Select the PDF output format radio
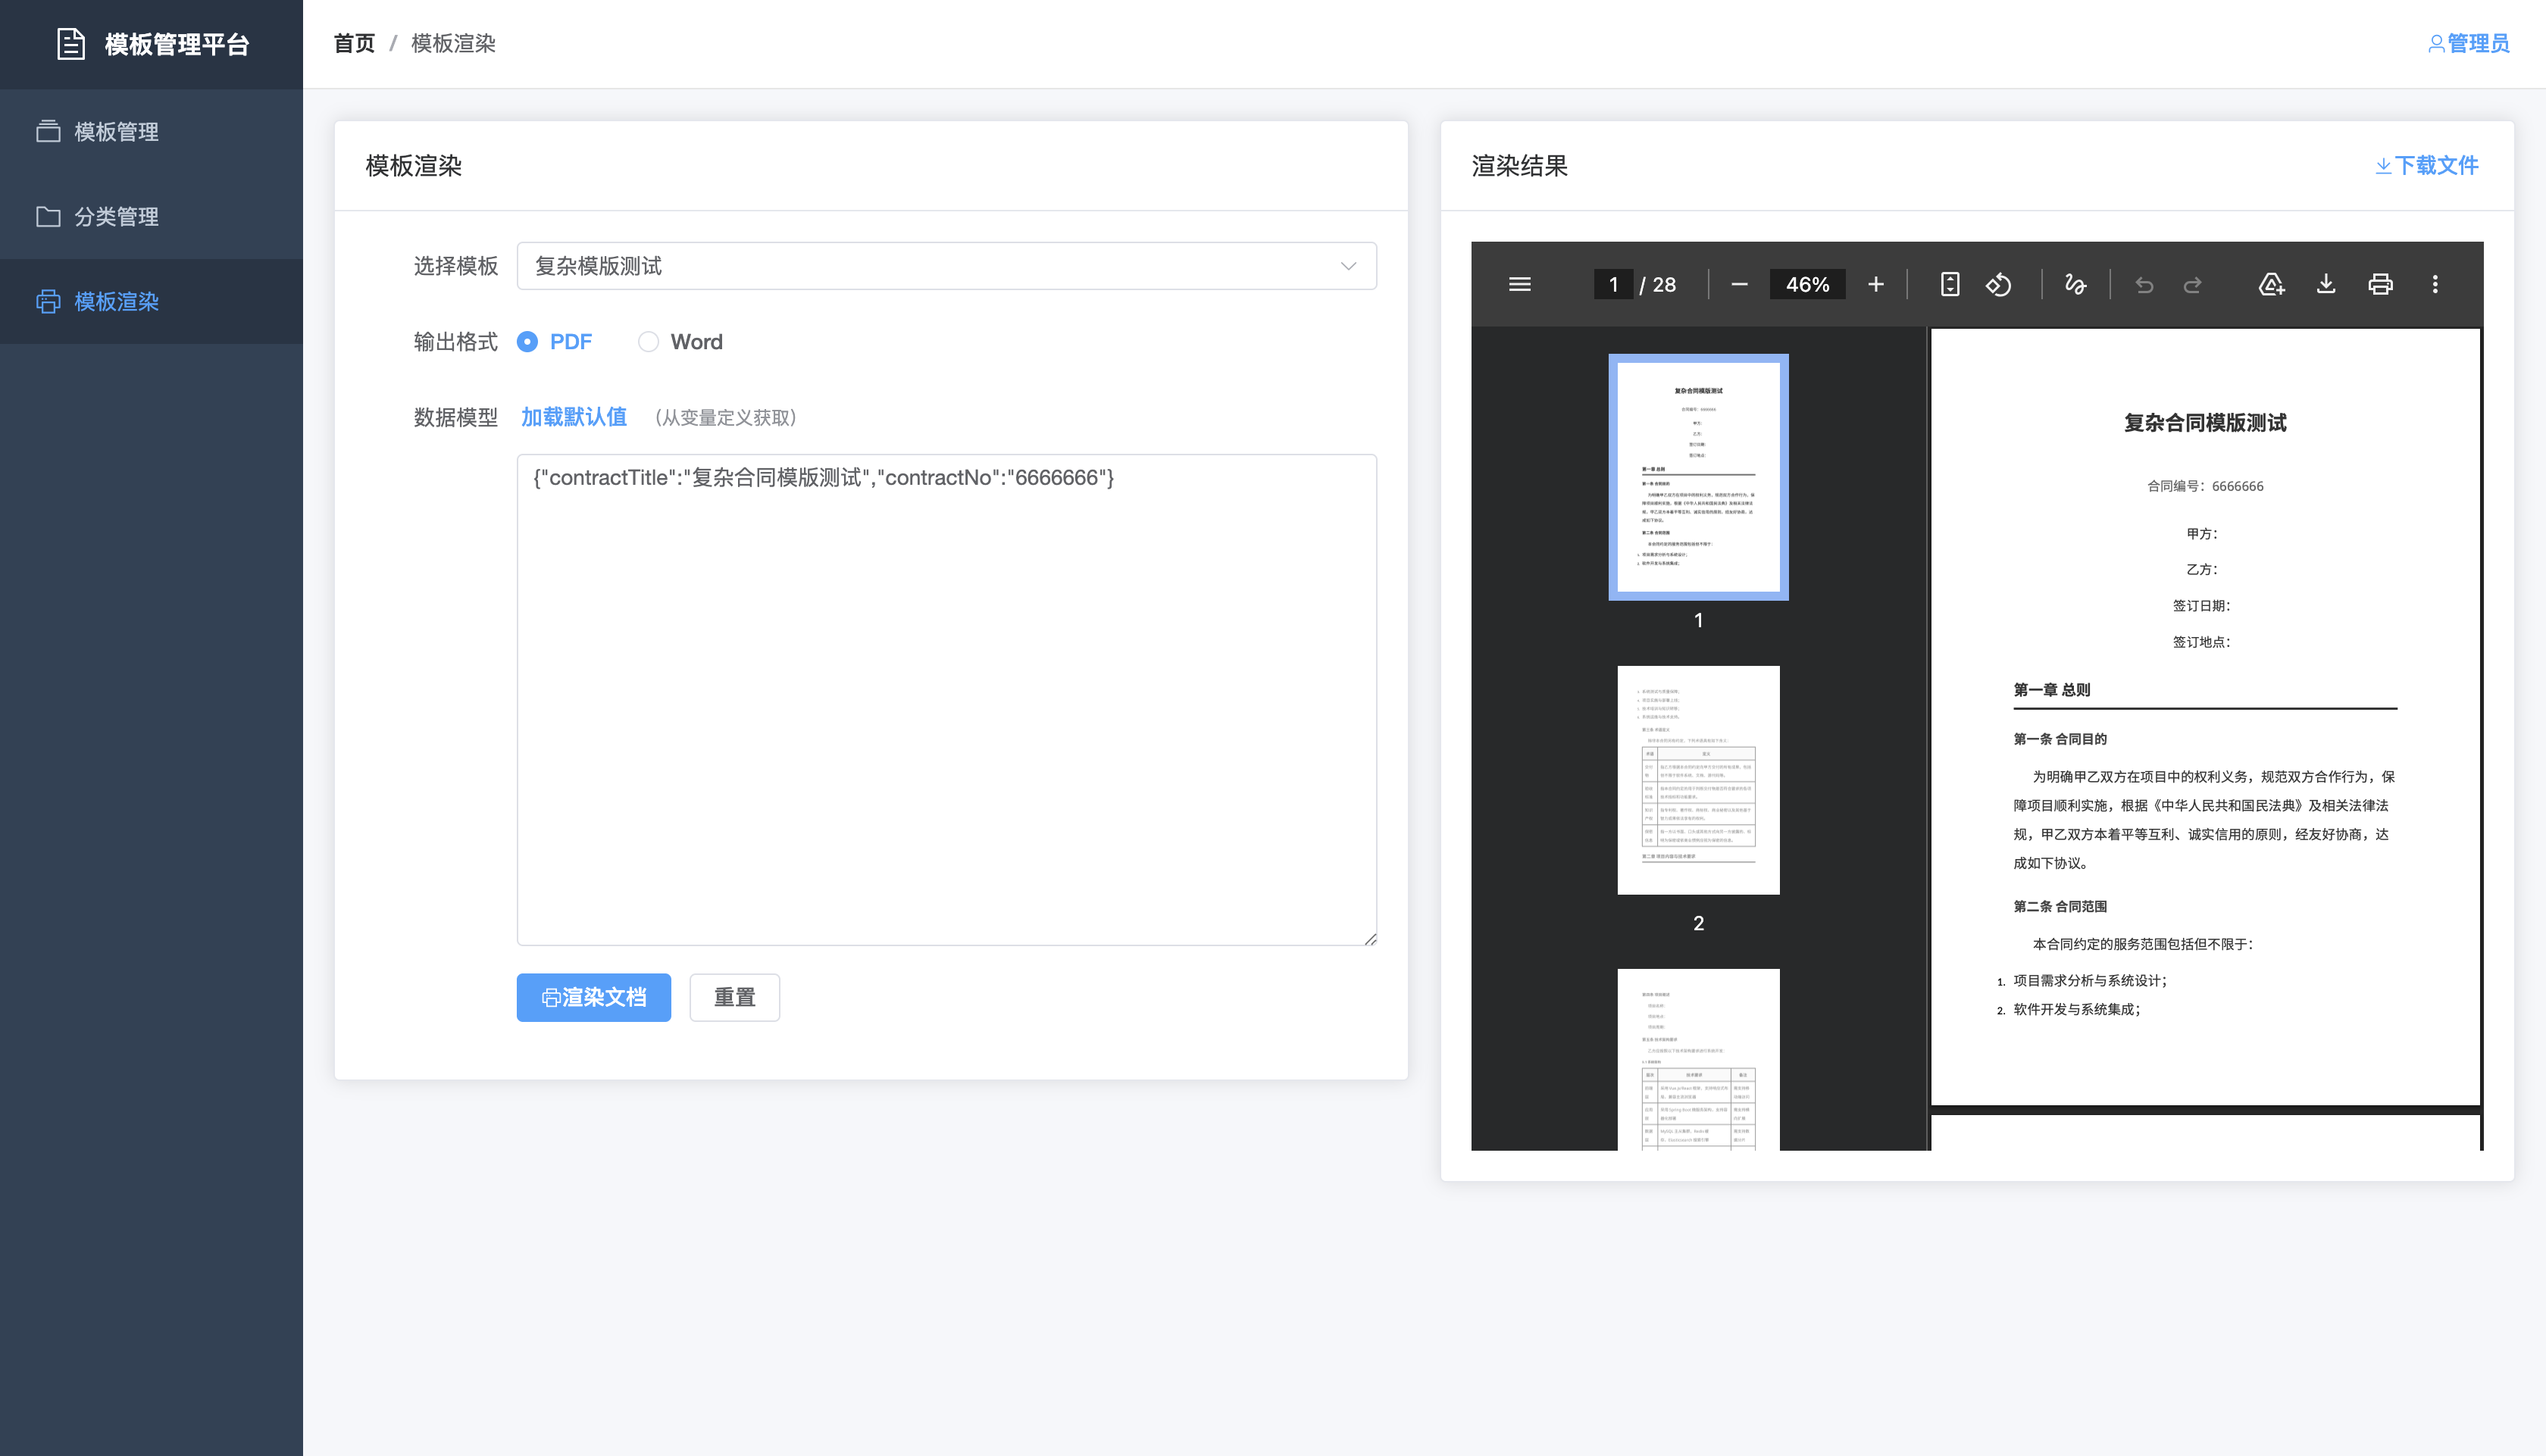The image size is (2546, 1456). (528, 342)
